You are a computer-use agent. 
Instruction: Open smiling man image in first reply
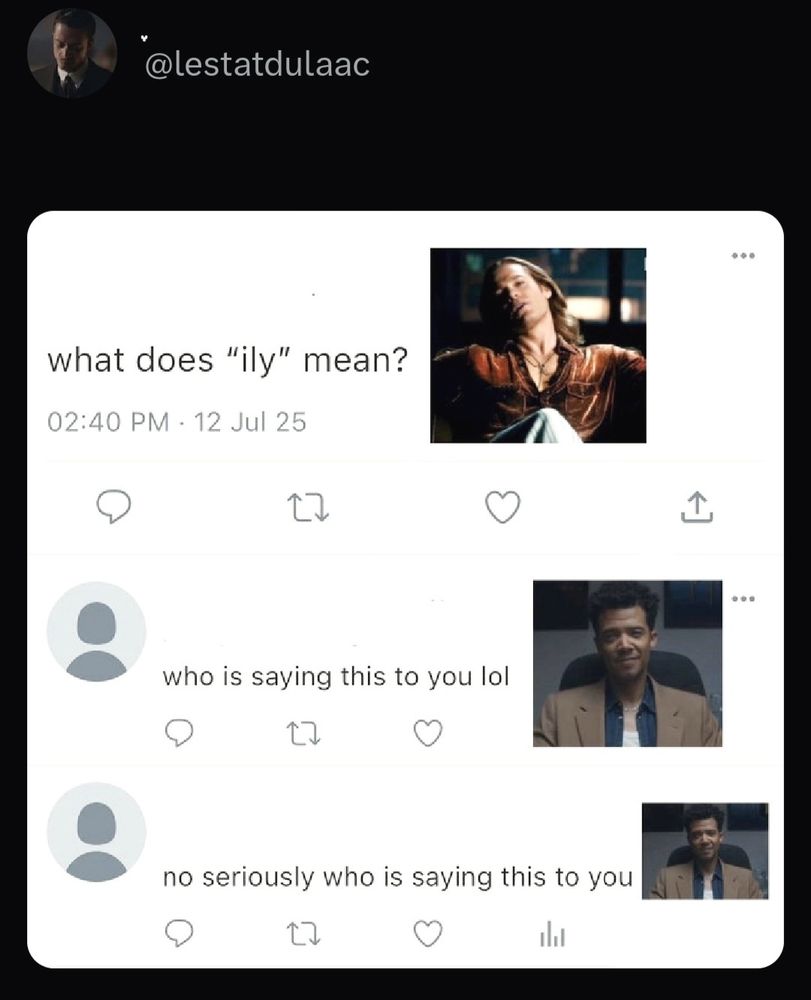click(627, 663)
